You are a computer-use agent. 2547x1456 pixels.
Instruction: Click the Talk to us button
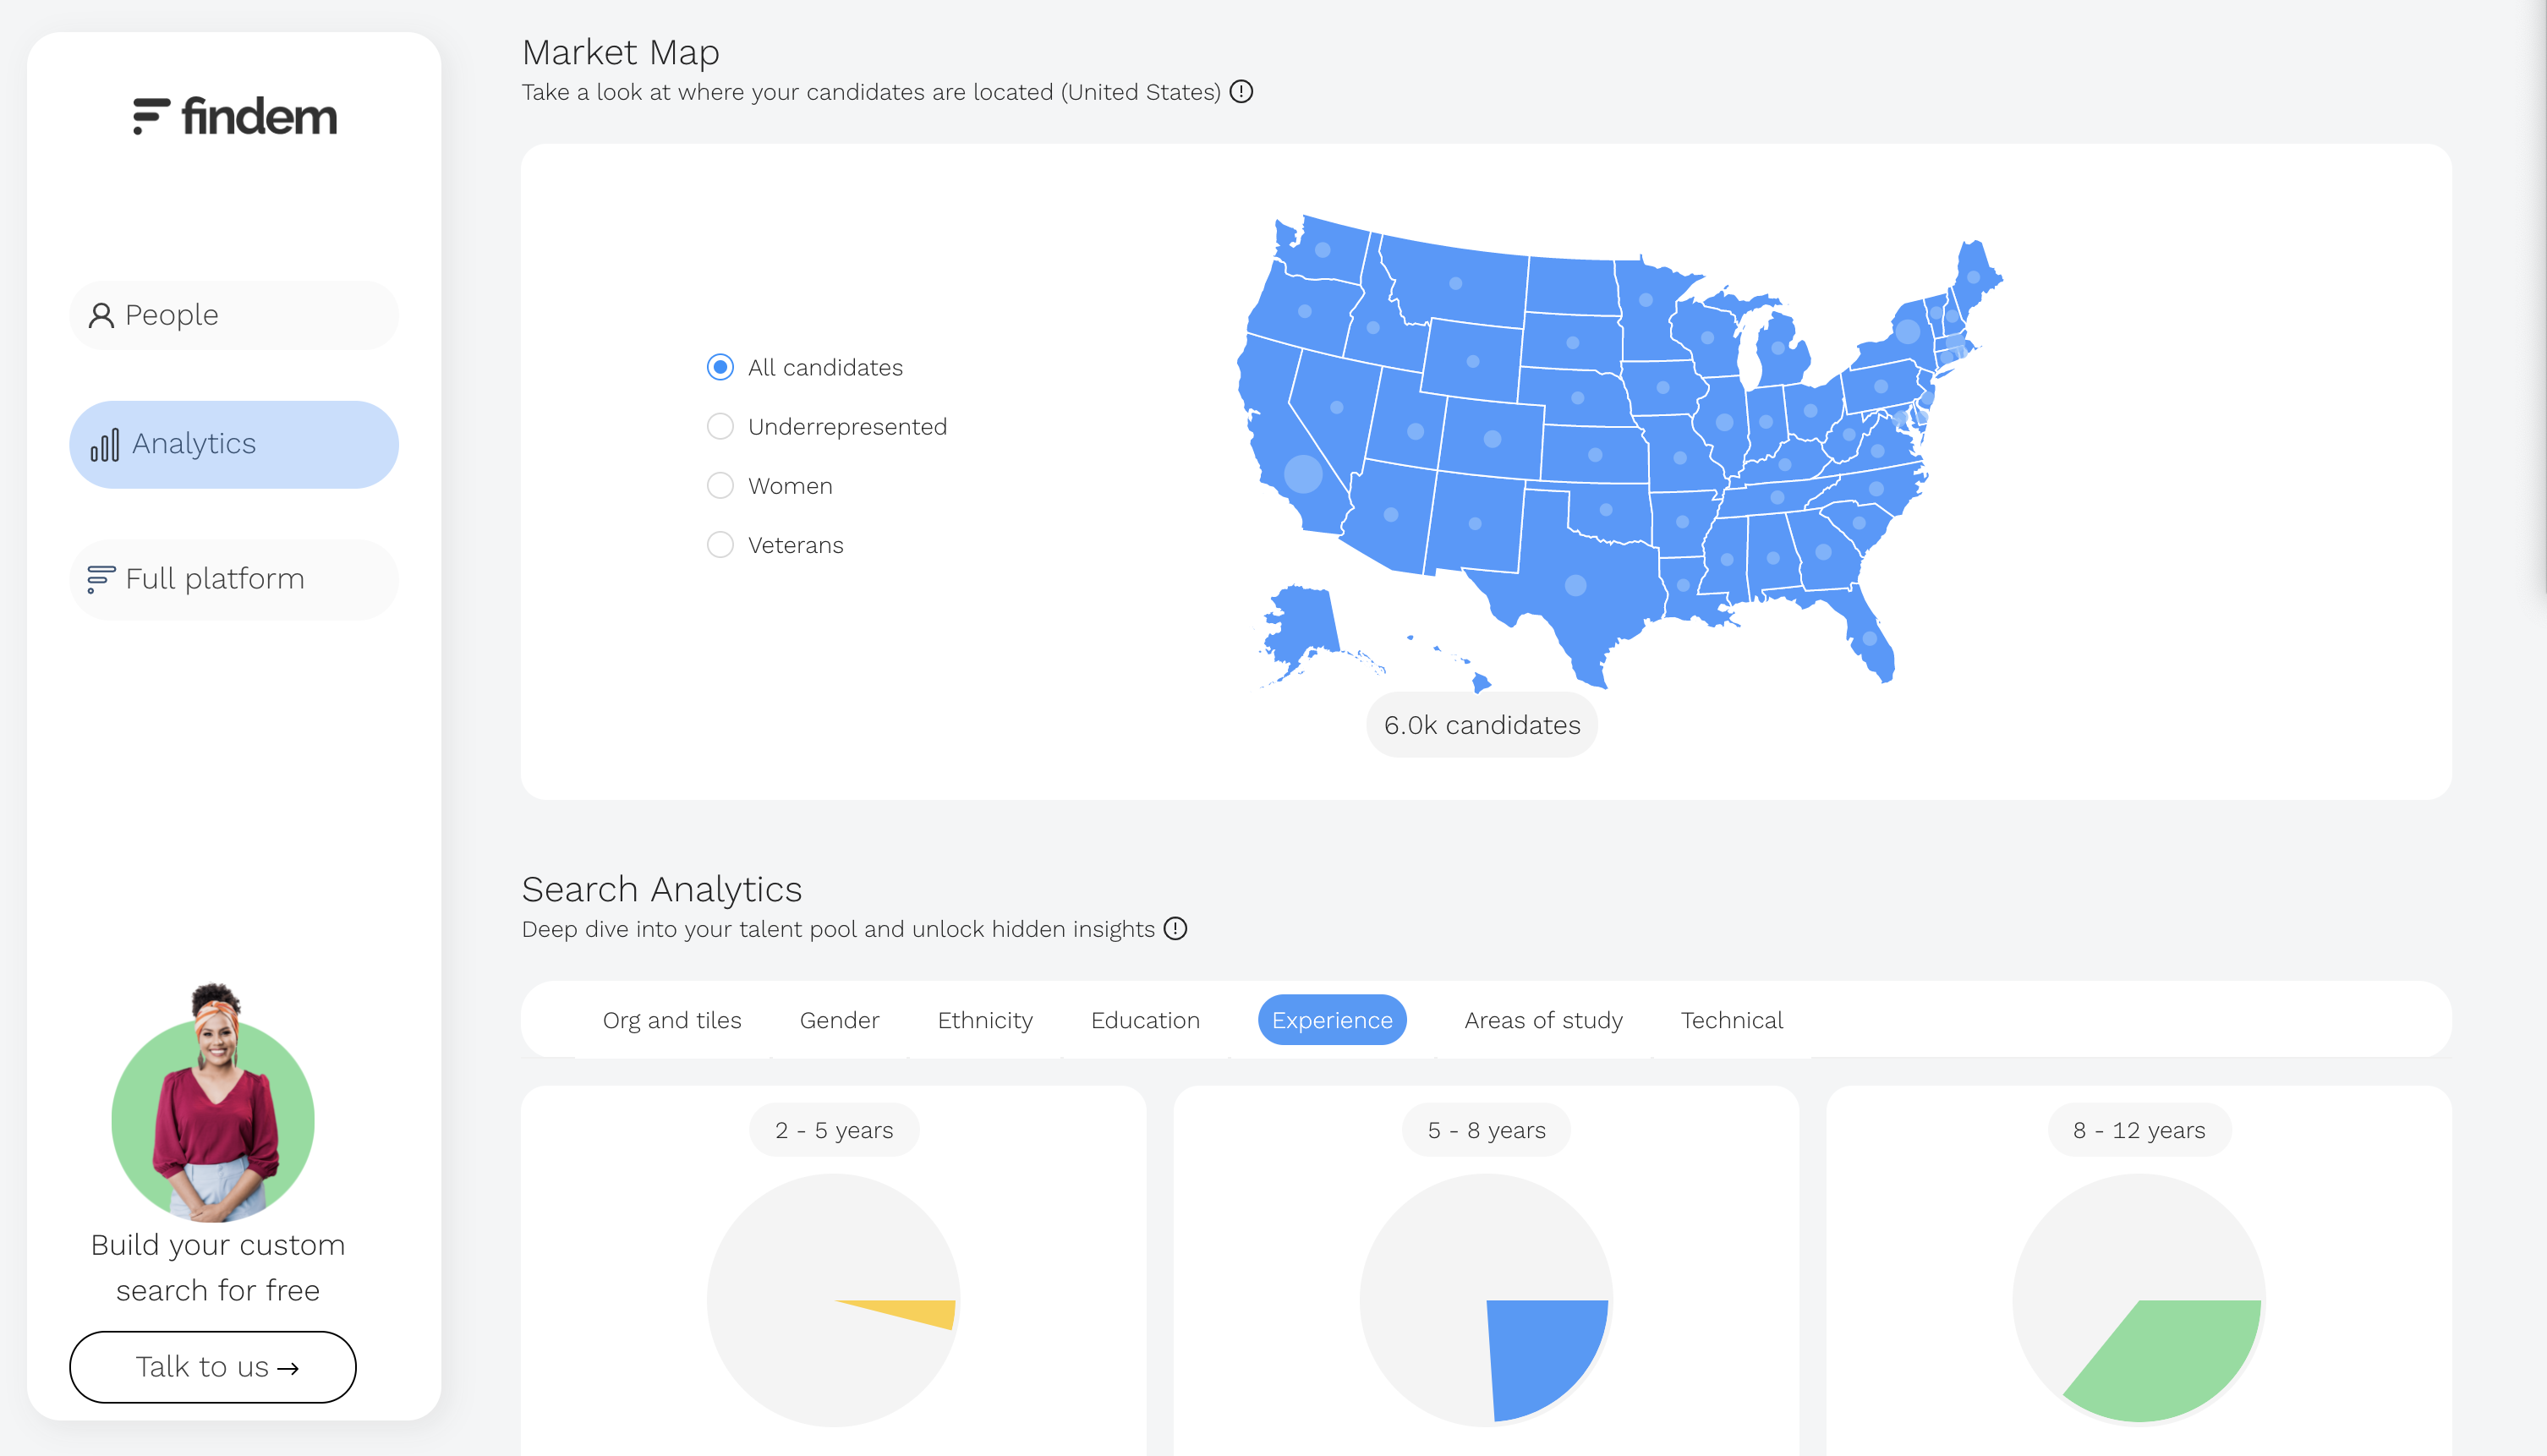tap(213, 1366)
